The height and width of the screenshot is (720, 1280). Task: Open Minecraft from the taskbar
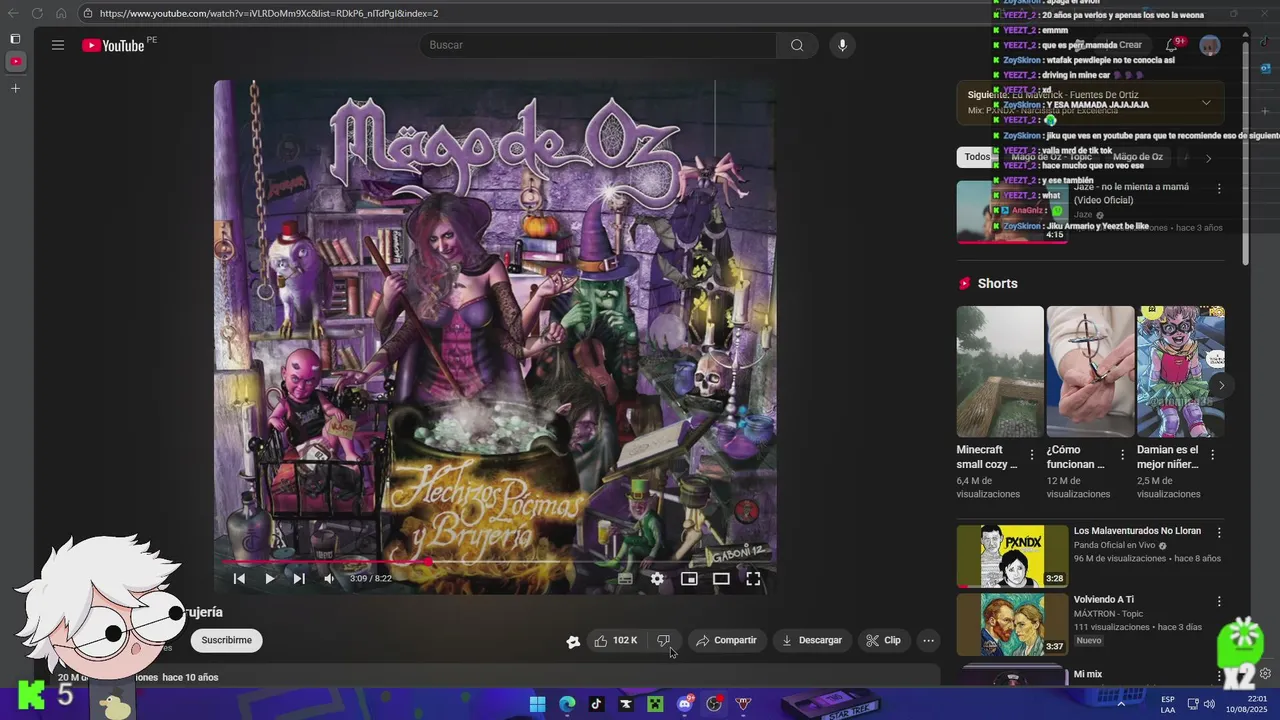click(655, 704)
